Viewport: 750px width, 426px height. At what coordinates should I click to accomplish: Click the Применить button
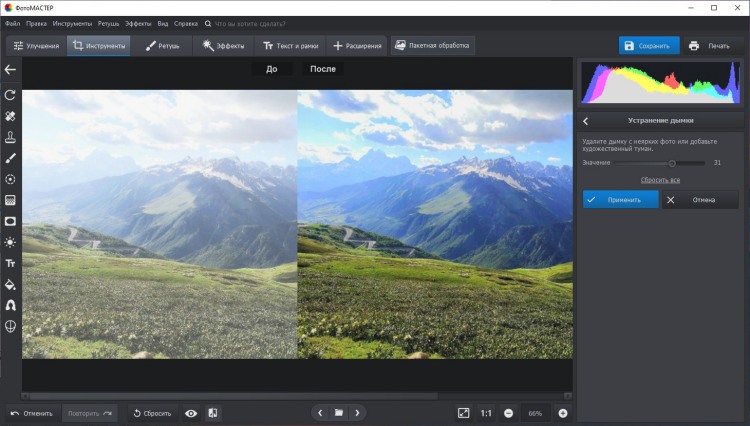620,199
